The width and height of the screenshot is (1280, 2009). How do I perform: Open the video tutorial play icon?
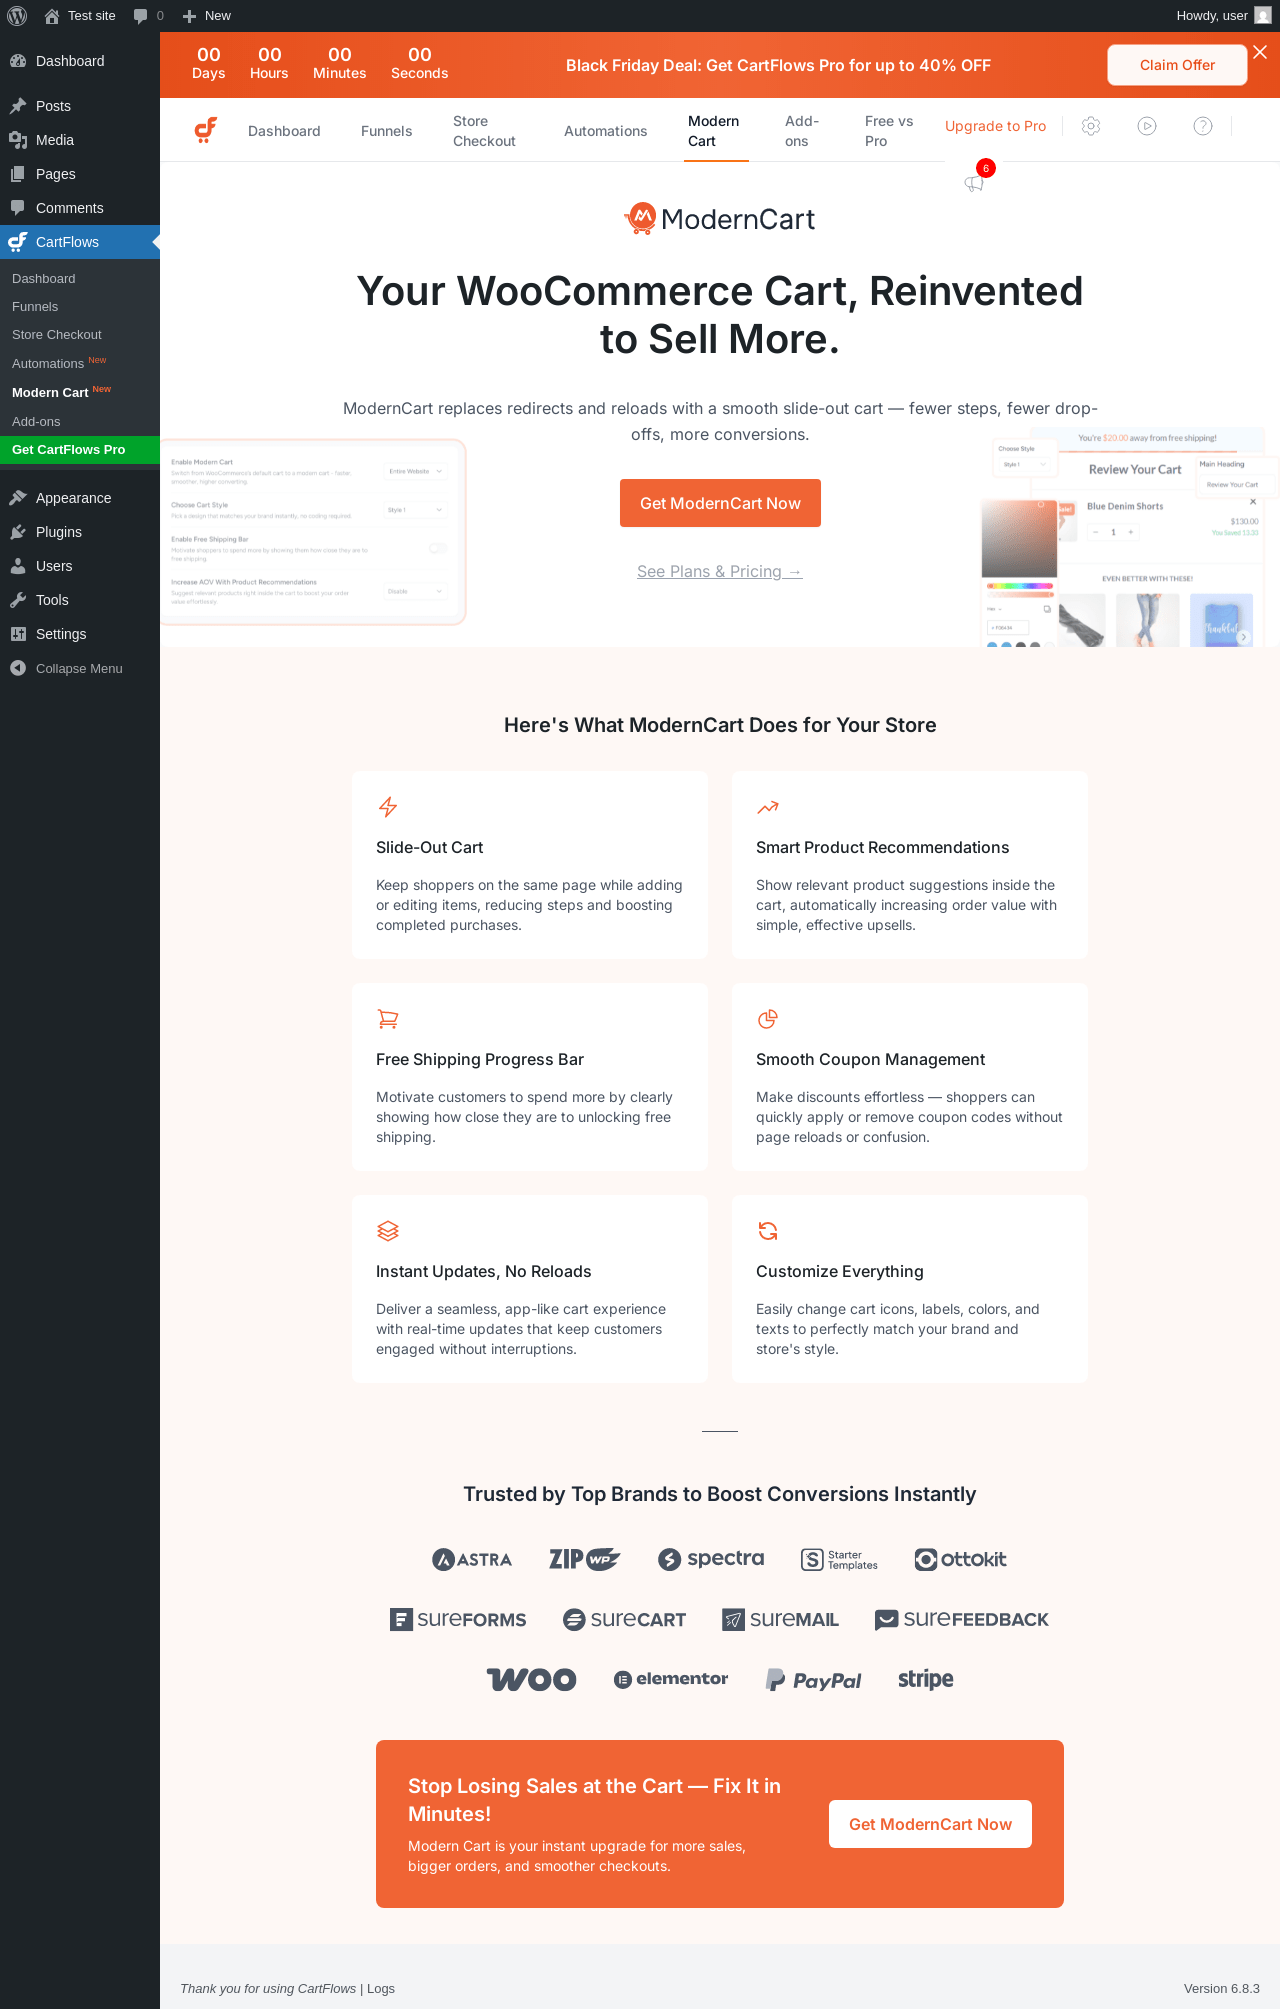[x=1147, y=126]
